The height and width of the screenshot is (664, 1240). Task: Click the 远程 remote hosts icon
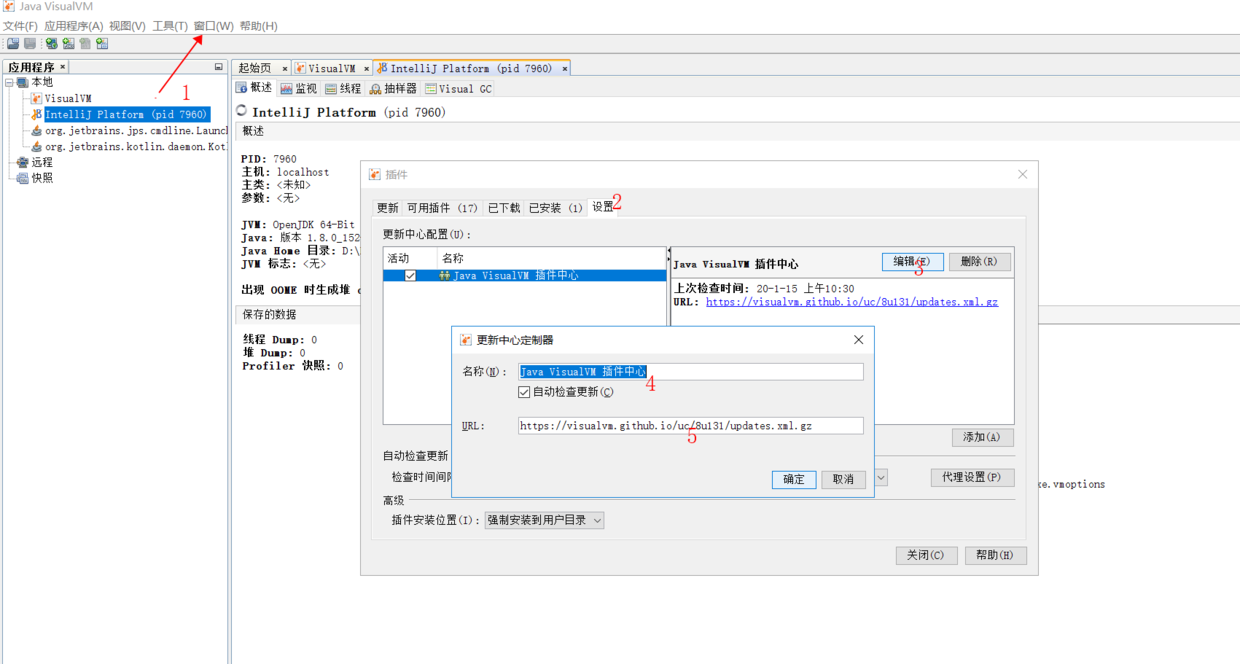click(x=22, y=162)
